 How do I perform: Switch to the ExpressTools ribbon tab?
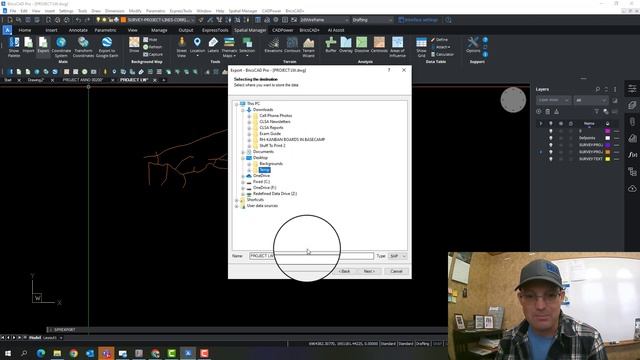pos(215,30)
